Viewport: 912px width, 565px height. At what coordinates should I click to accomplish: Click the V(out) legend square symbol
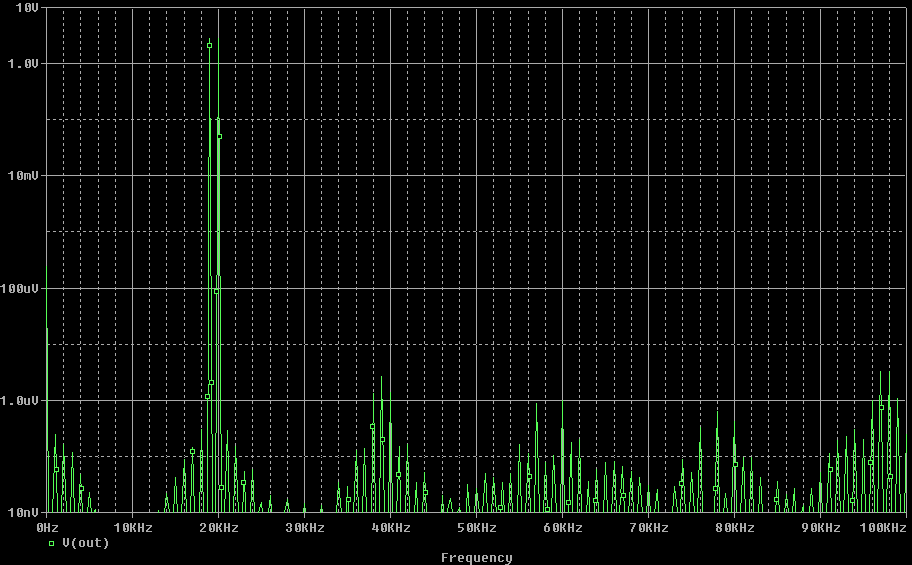tap(51, 543)
